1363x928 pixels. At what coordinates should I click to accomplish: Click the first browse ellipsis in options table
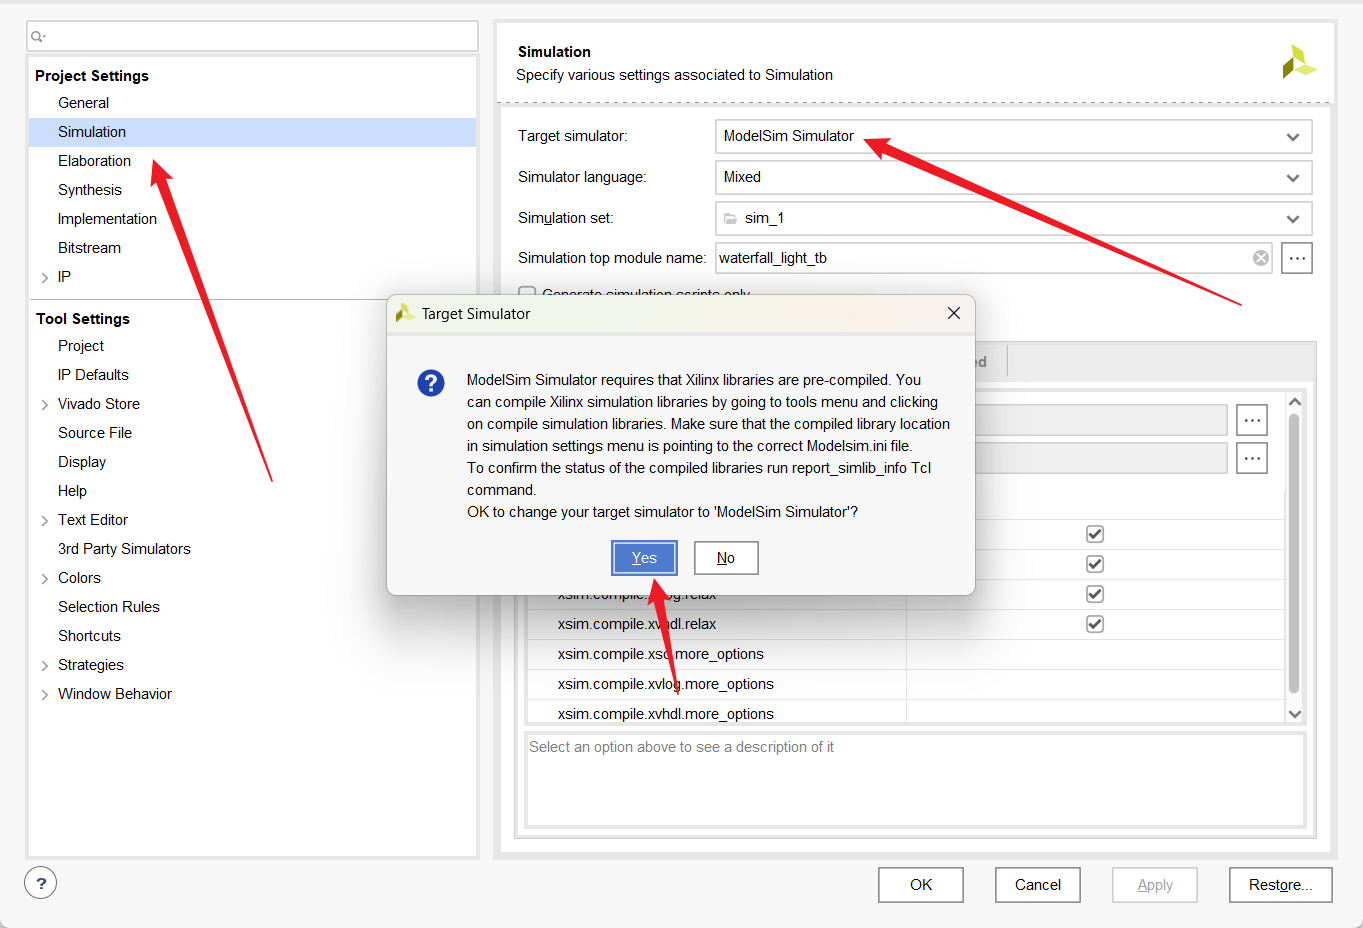click(1252, 420)
